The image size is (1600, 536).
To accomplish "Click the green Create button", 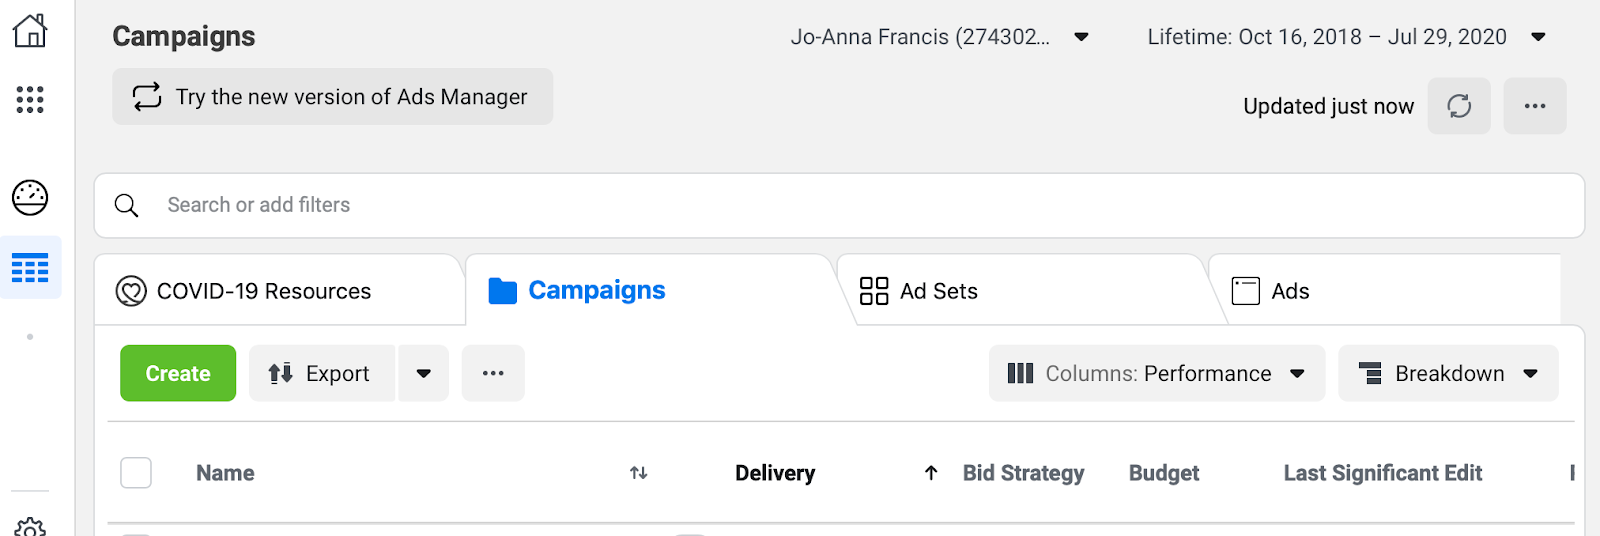I will pos(178,373).
